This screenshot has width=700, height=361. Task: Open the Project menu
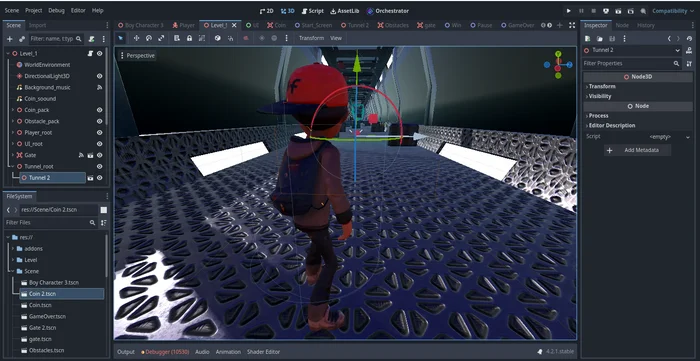(33, 10)
